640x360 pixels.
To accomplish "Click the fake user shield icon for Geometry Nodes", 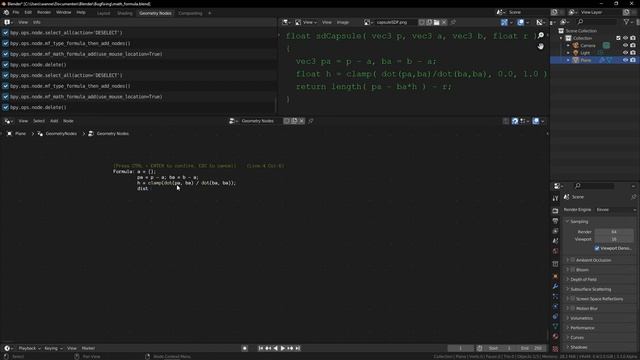I will tap(287, 121).
